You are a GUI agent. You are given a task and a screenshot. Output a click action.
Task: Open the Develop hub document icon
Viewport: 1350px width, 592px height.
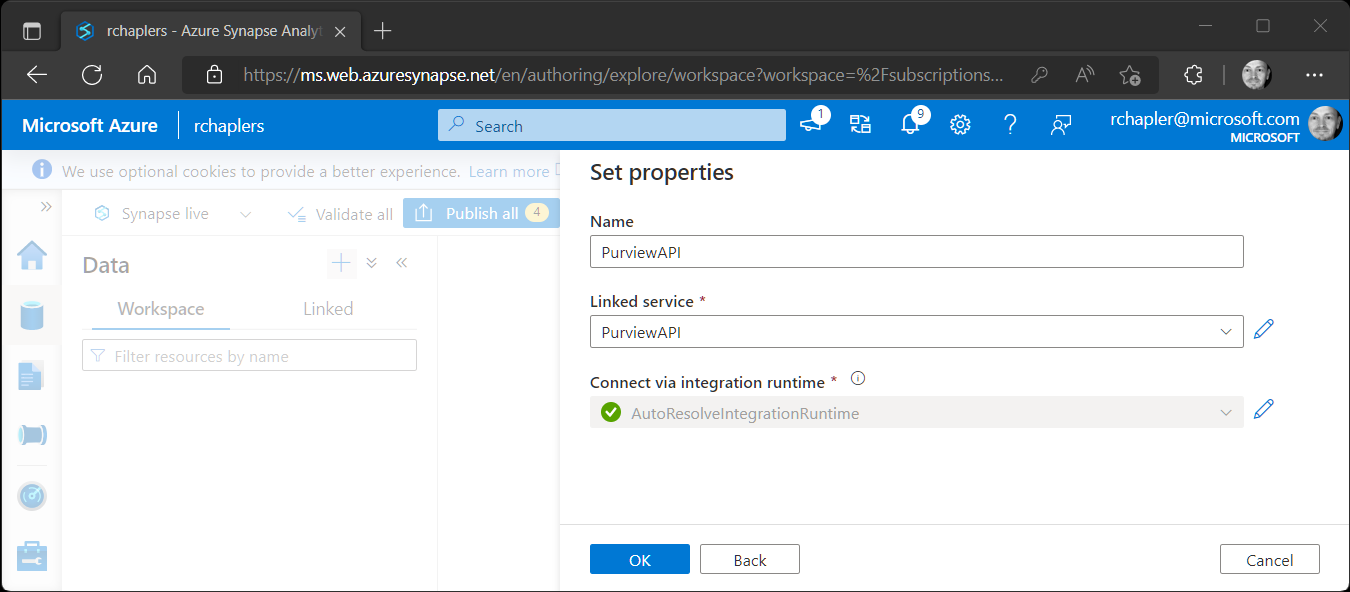point(32,376)
